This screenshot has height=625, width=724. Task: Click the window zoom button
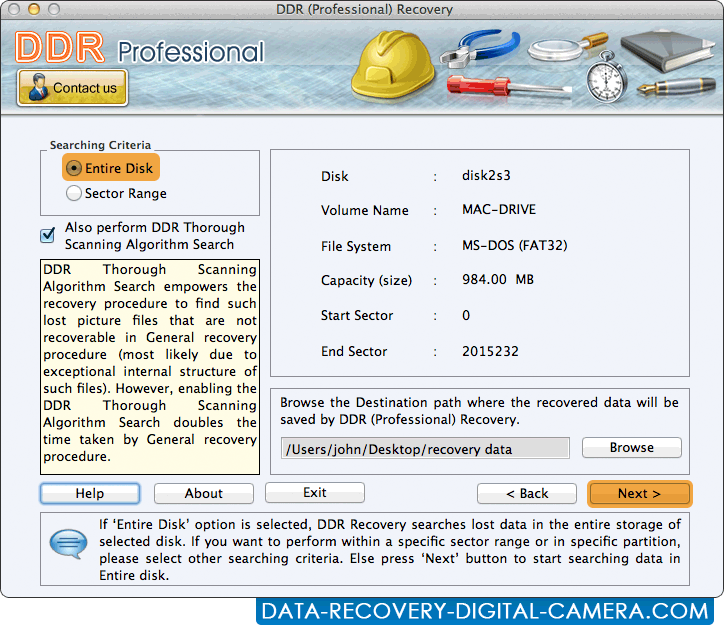[x=54, y=9]
